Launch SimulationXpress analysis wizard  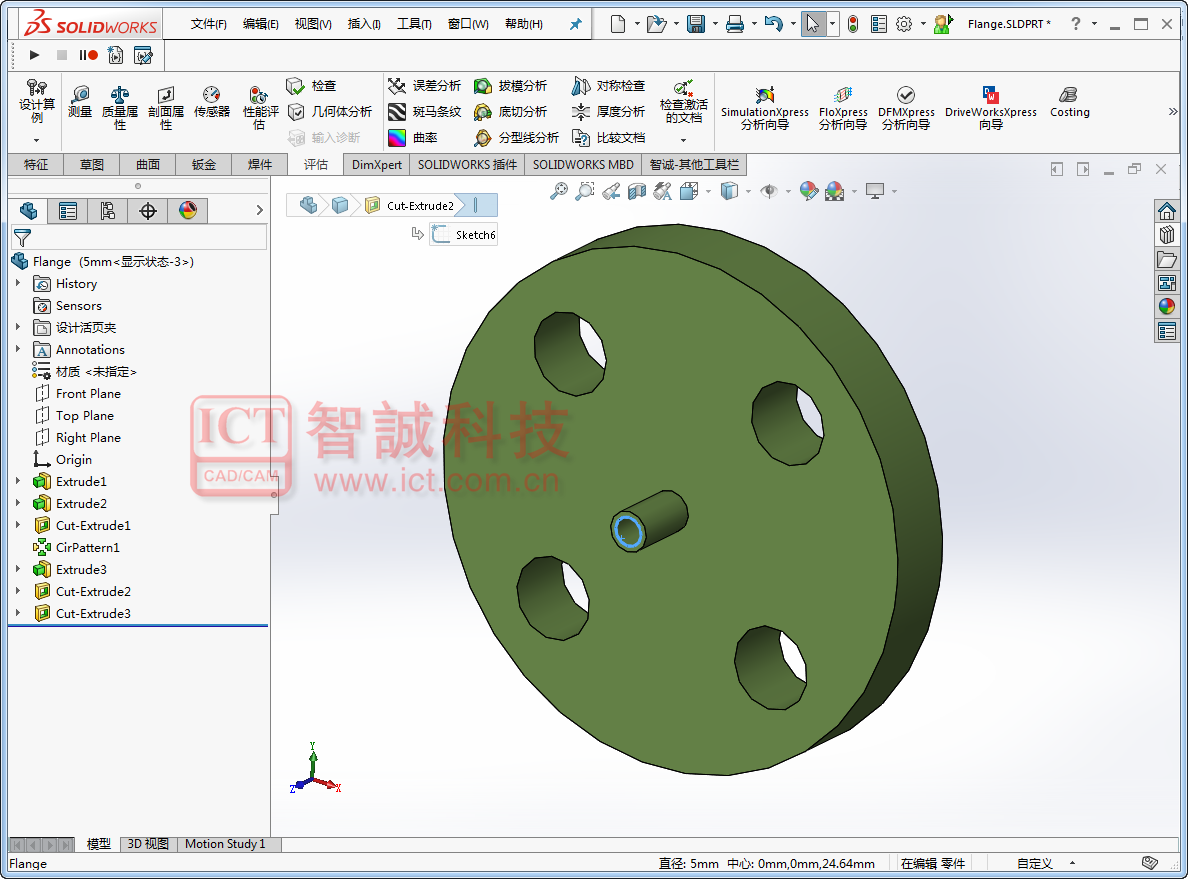pos(764,107)
